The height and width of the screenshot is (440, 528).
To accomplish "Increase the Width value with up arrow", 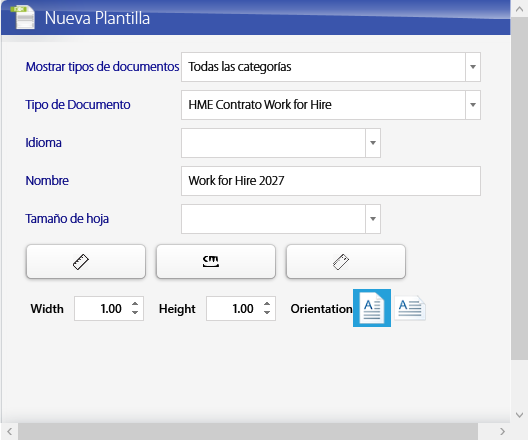I will 135,303.
